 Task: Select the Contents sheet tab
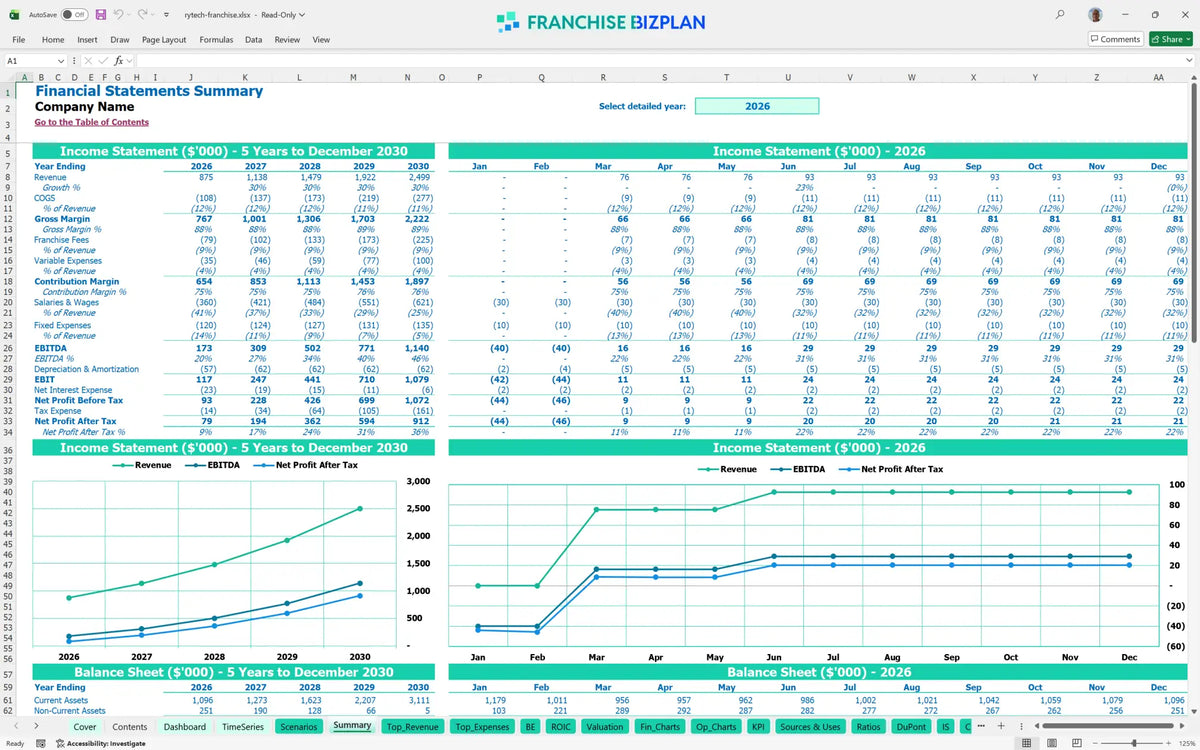pyautogui.click(x=130, y=727)
